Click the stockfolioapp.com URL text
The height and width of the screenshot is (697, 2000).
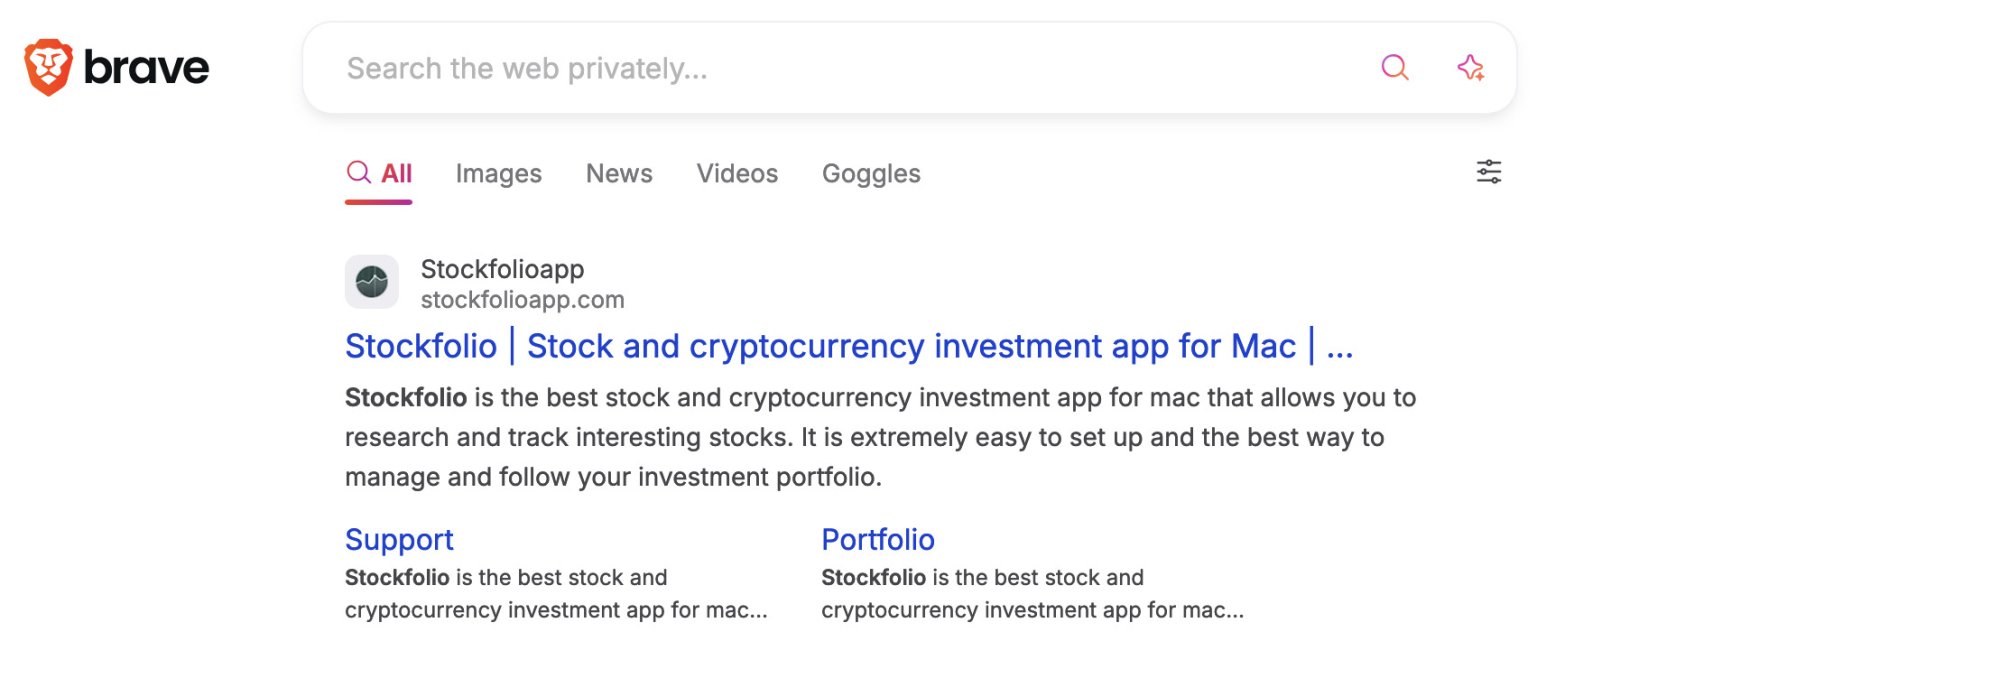[x=522, y=300]
